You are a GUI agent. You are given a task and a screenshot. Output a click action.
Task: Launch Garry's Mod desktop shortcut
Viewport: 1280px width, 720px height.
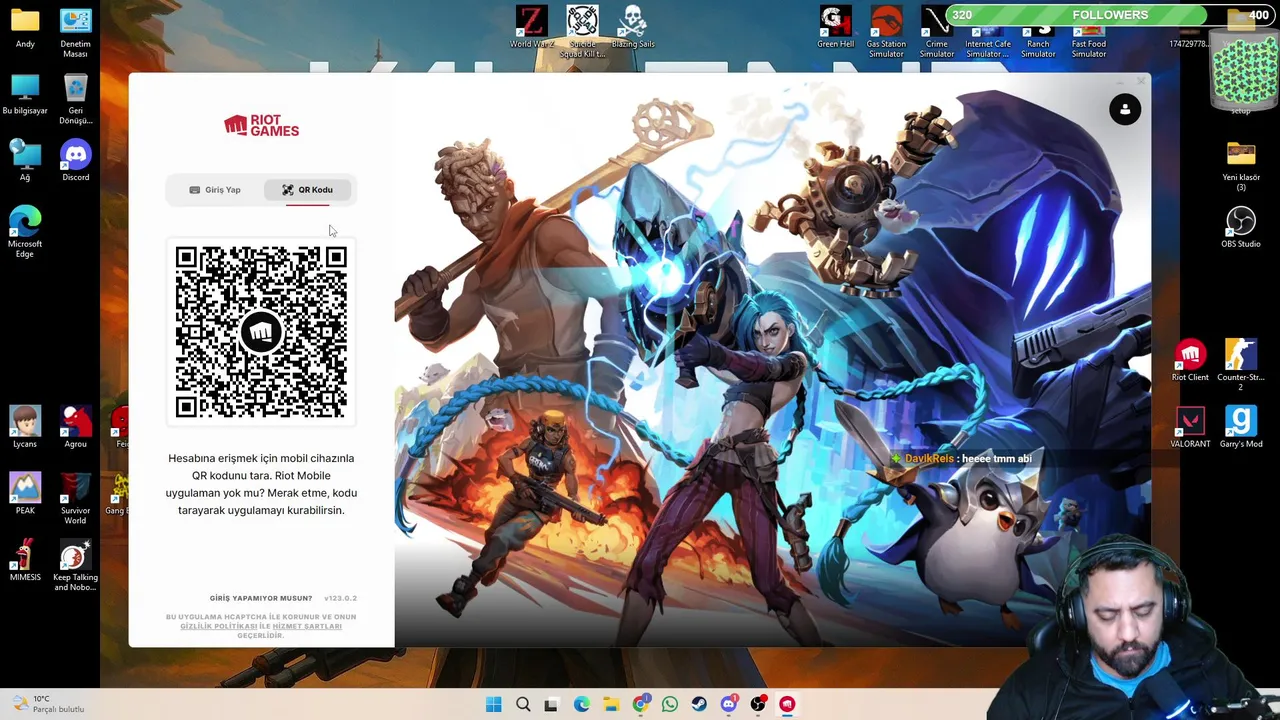click(x=1241, y=427)
